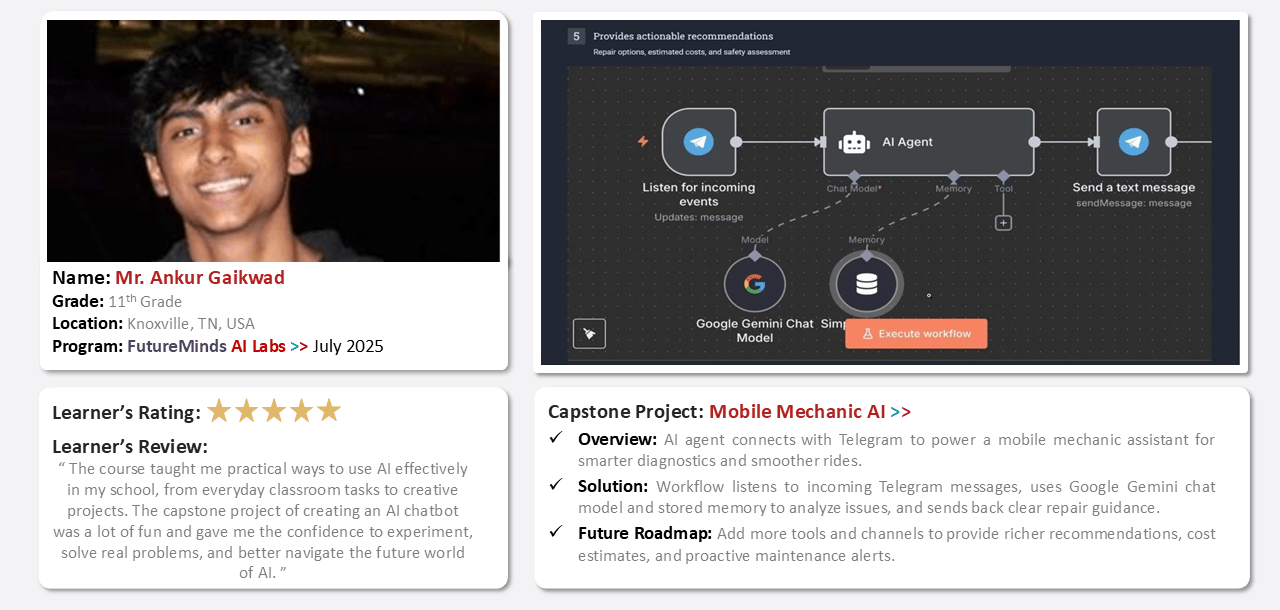Click the checkmark beside Future Roadmap
Image resolution: width=1280 pixels, height=610 pixels.
coord(556,532)
